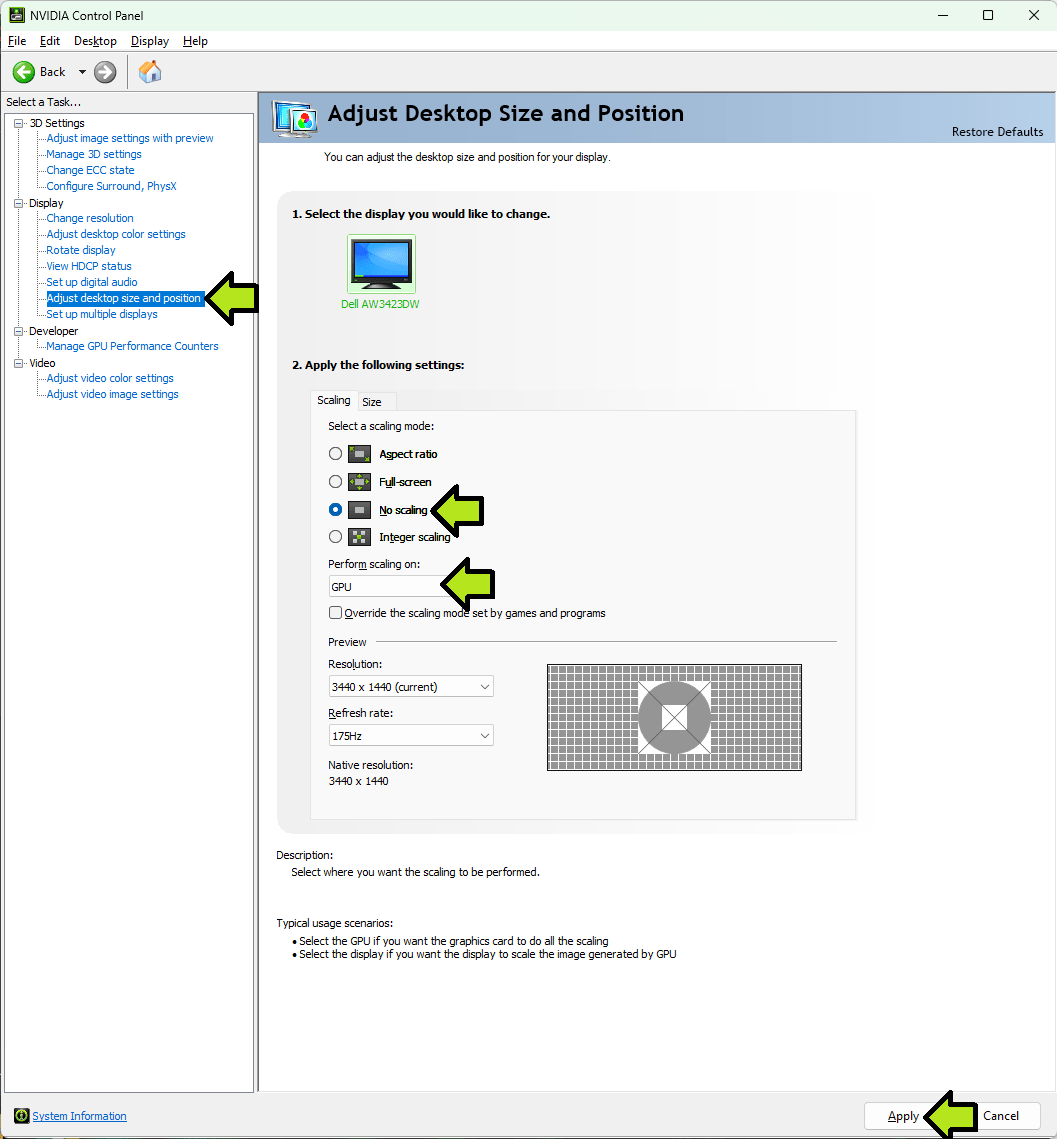The image size is (1057, 1139).
Task: Maximize the NVIDIA Control Panel window
Action: tap(988, 15)
